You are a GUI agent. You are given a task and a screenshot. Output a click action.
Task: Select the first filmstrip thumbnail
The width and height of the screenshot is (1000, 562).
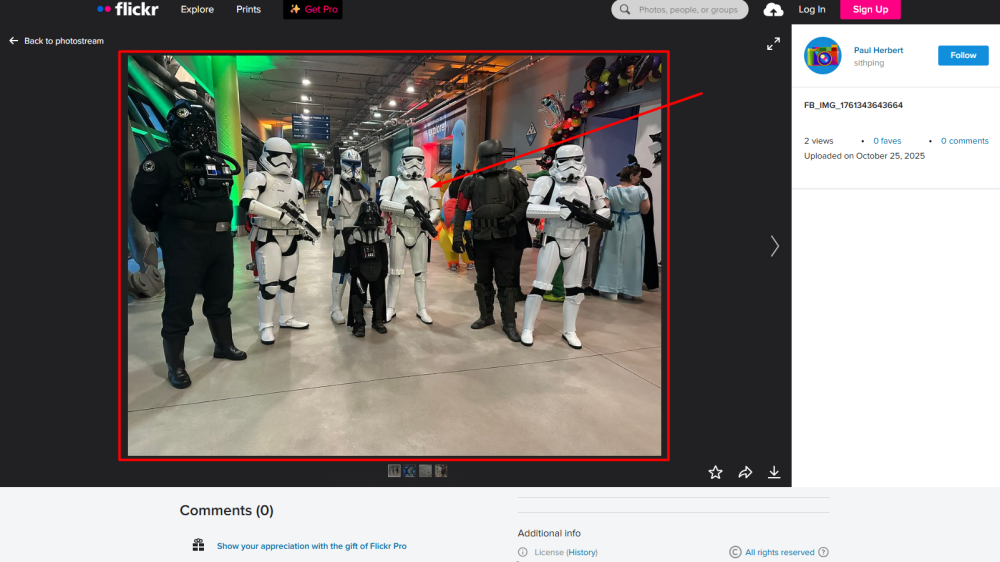[x=394, y=471]
